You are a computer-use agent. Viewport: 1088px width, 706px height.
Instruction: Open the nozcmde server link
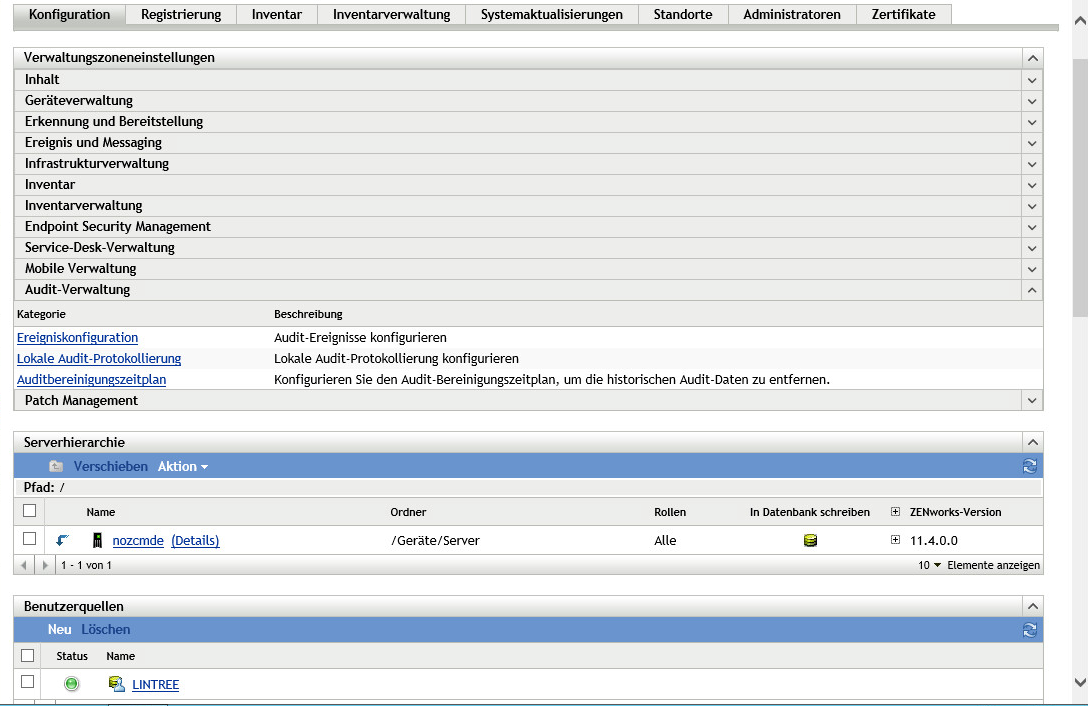(x=138, y=540)
